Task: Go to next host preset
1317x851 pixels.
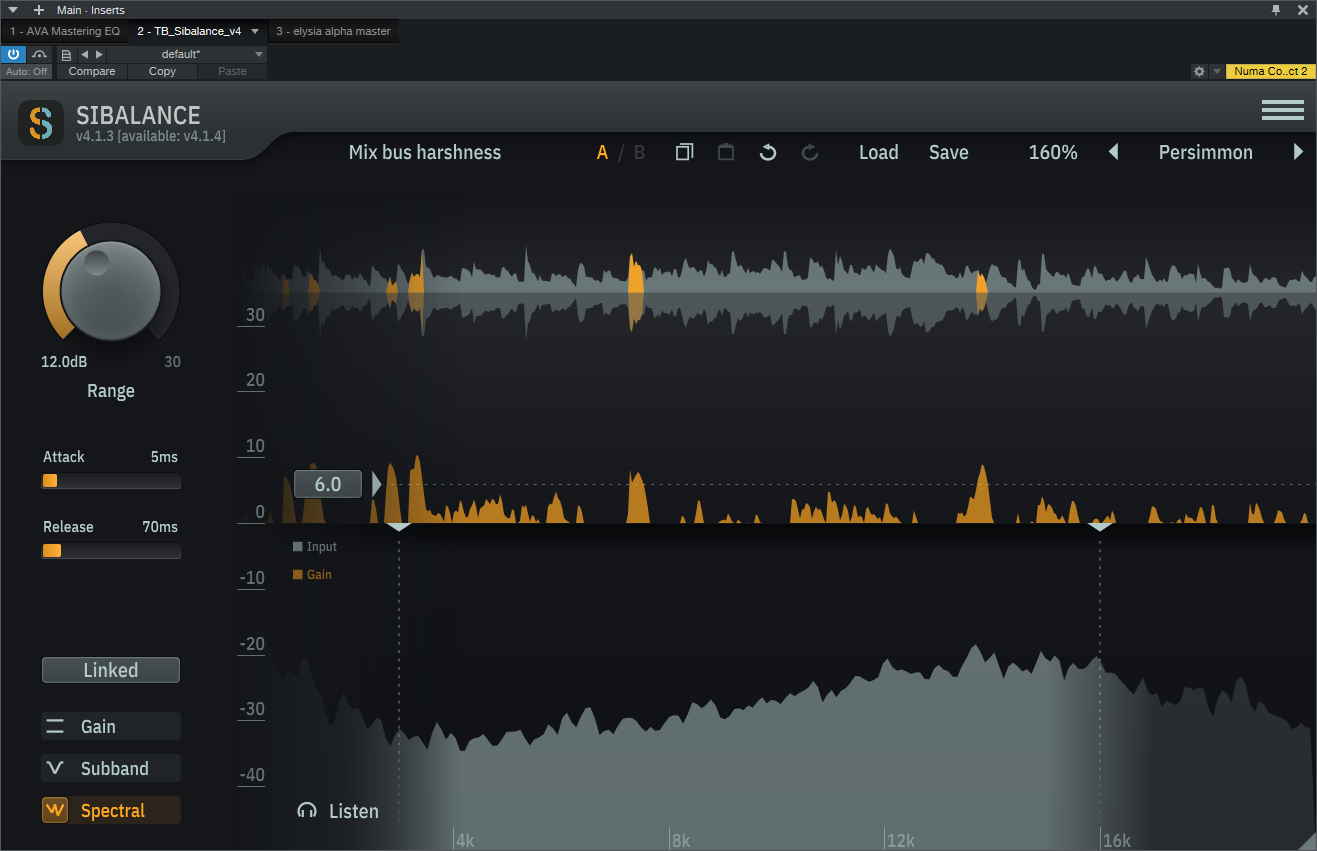Action: (x=99, y=54)
